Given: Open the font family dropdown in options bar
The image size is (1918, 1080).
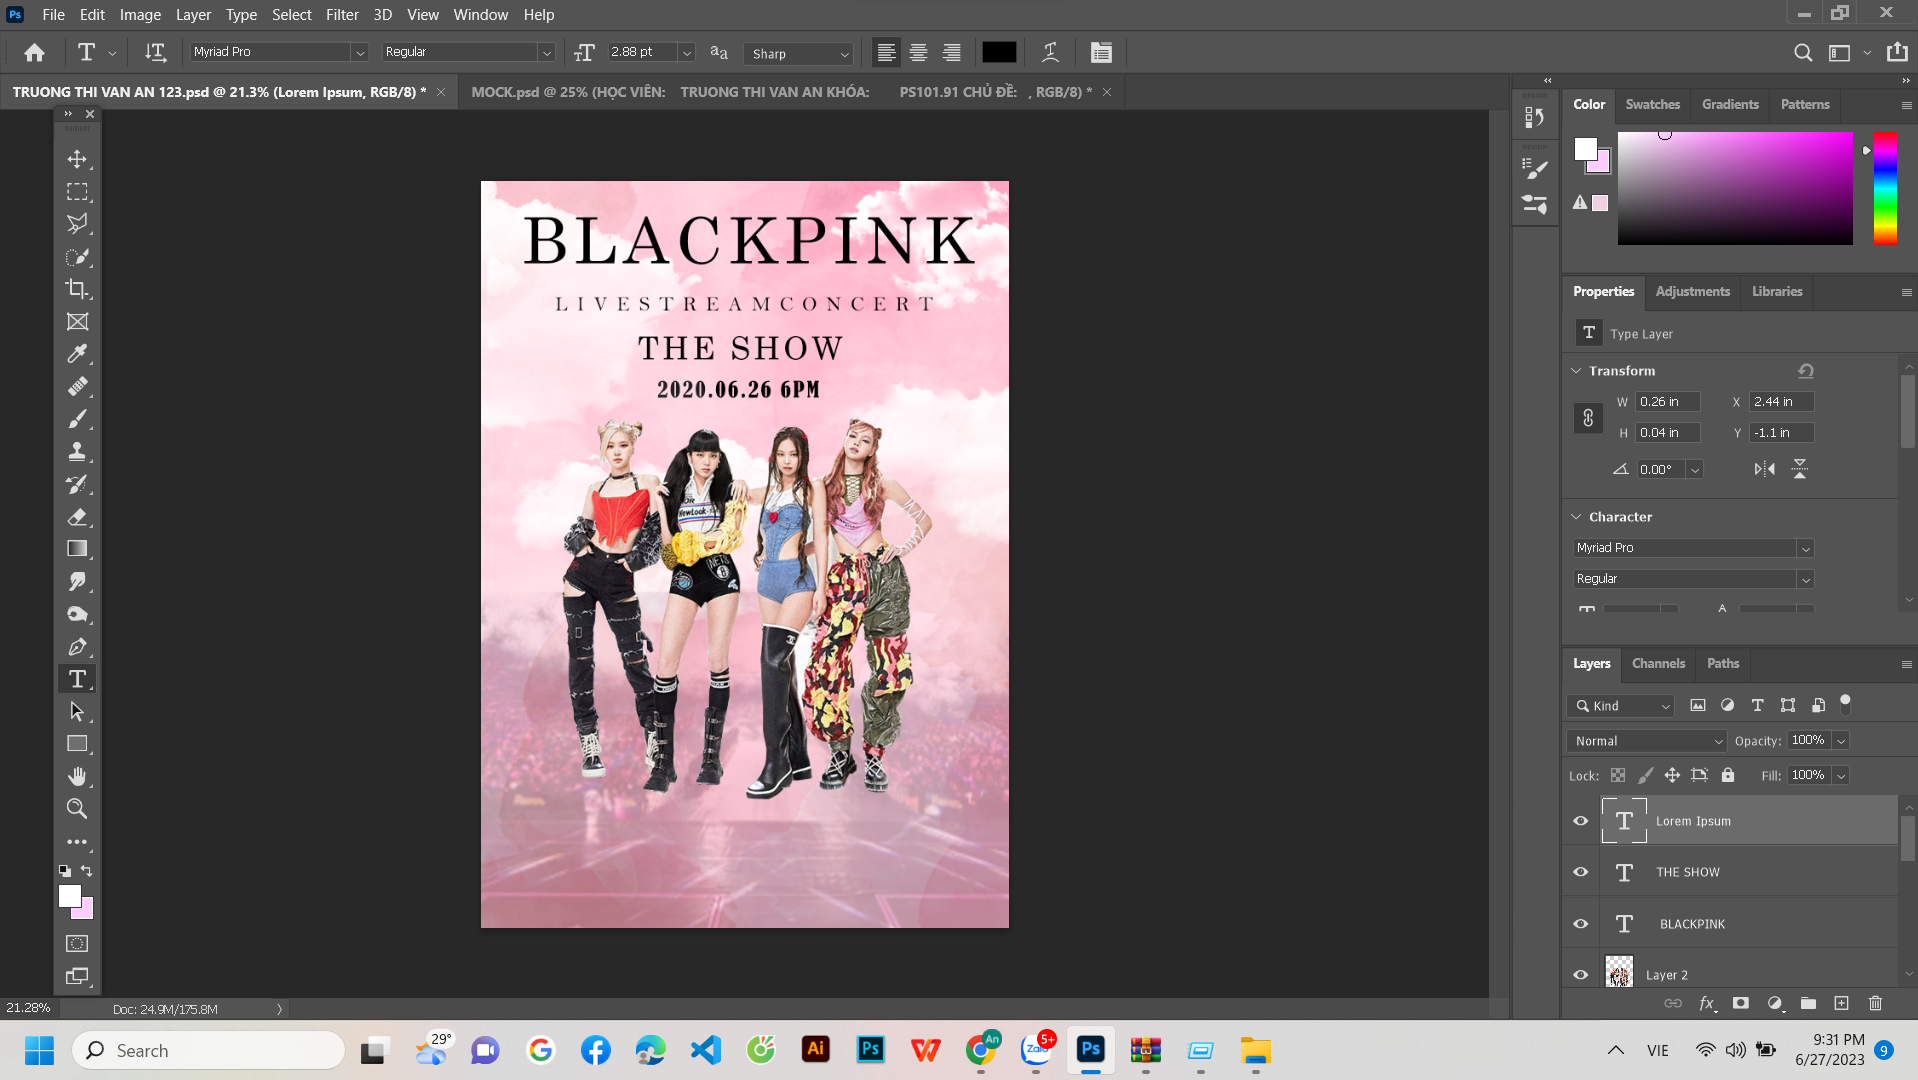Looking at the screenshot, I should (359, 52).
